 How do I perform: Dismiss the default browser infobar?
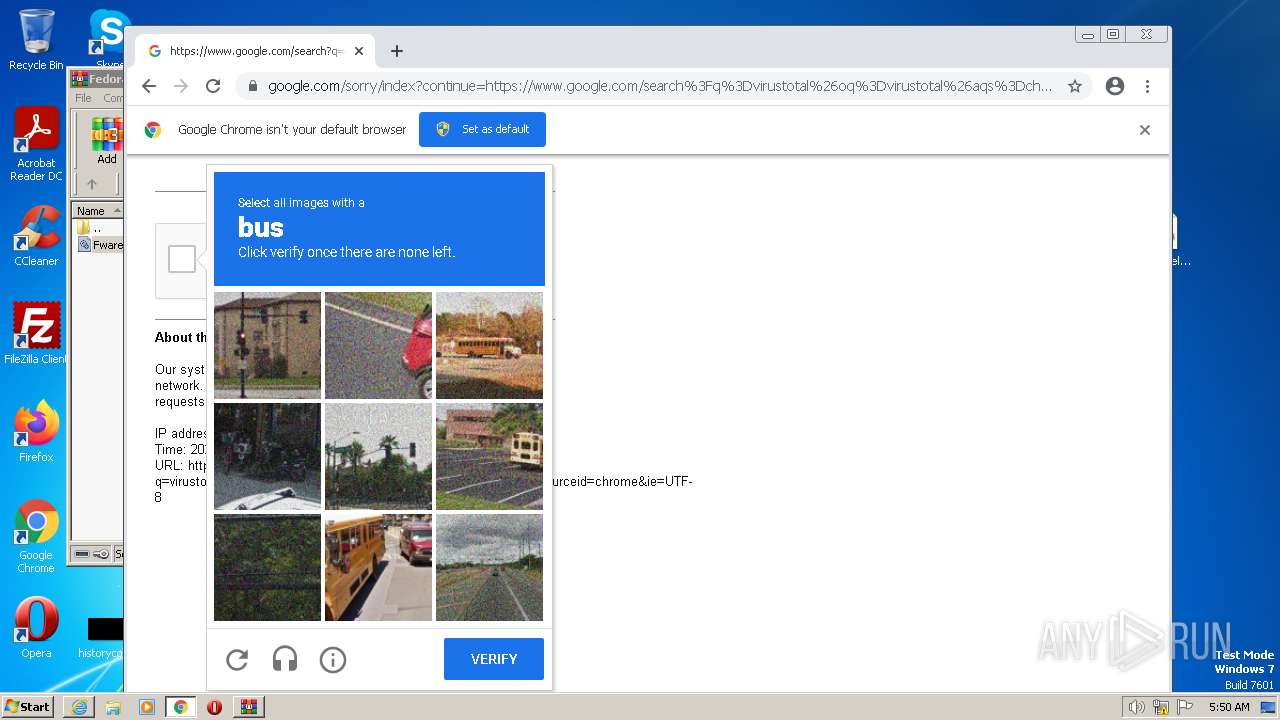(x=1145, y=130)
